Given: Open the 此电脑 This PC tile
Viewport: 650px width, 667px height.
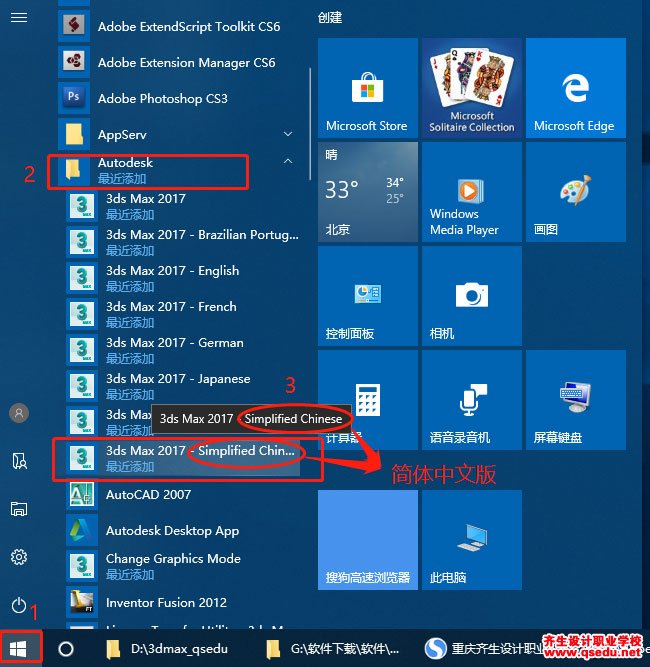Looking at the screenshot, I should 472,540.
